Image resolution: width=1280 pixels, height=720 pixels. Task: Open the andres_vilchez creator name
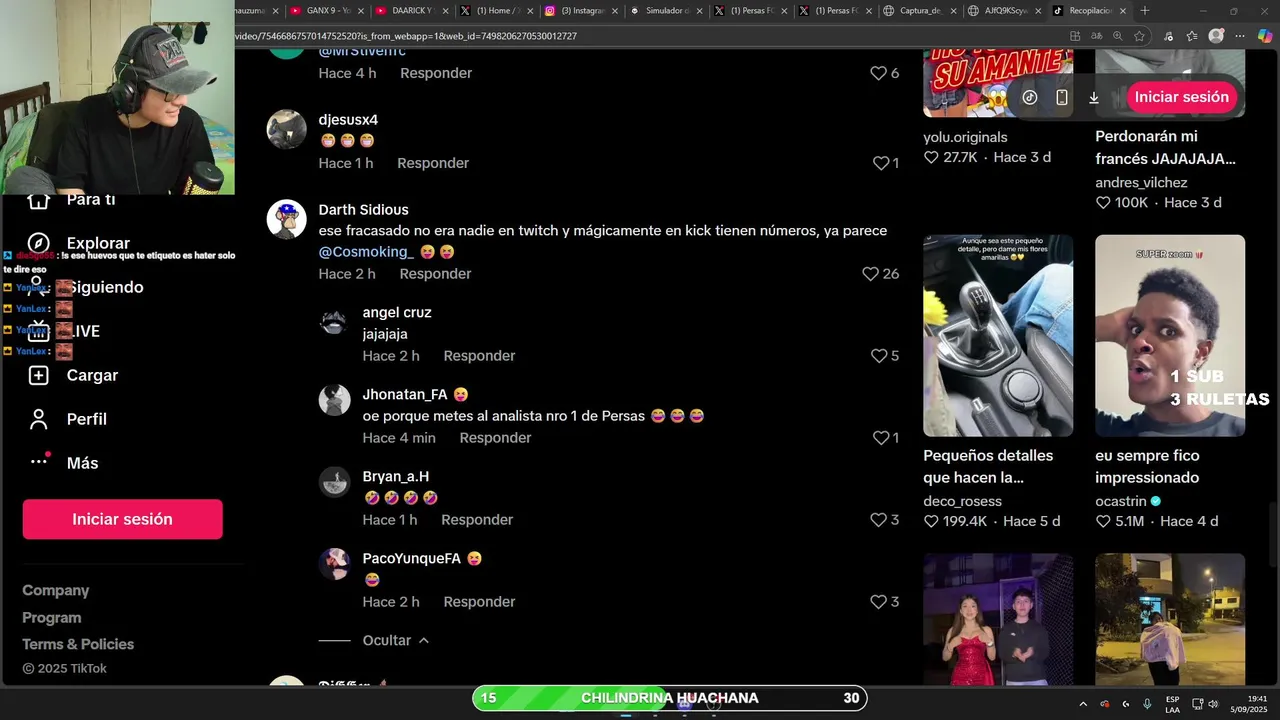click(x=1141, y=183)
